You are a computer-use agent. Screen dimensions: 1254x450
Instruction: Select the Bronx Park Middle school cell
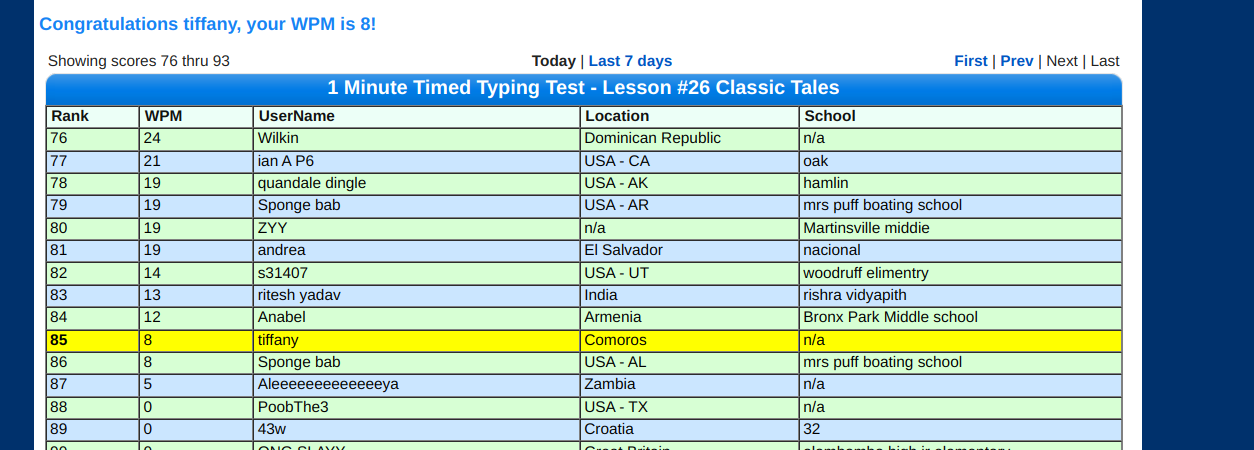(961, 317)
